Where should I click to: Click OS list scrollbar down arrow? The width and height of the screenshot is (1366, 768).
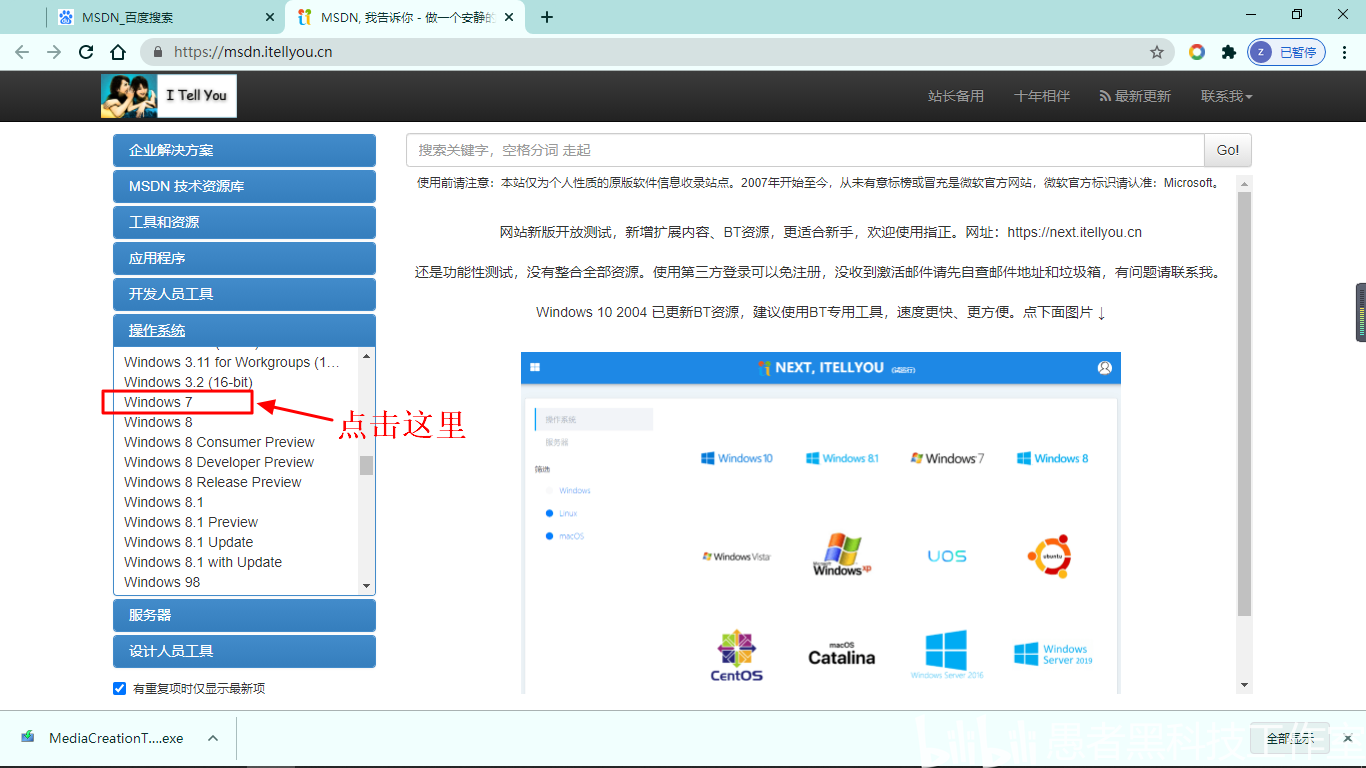click(366, 586)
